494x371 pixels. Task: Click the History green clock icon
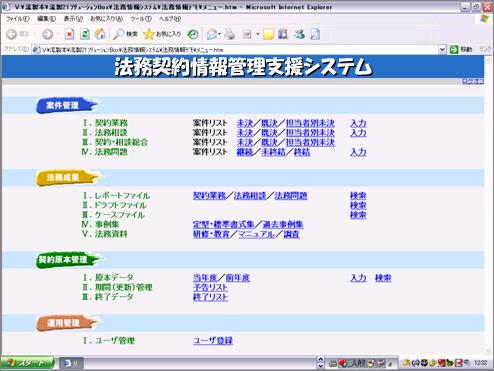(x=193, y=34)
